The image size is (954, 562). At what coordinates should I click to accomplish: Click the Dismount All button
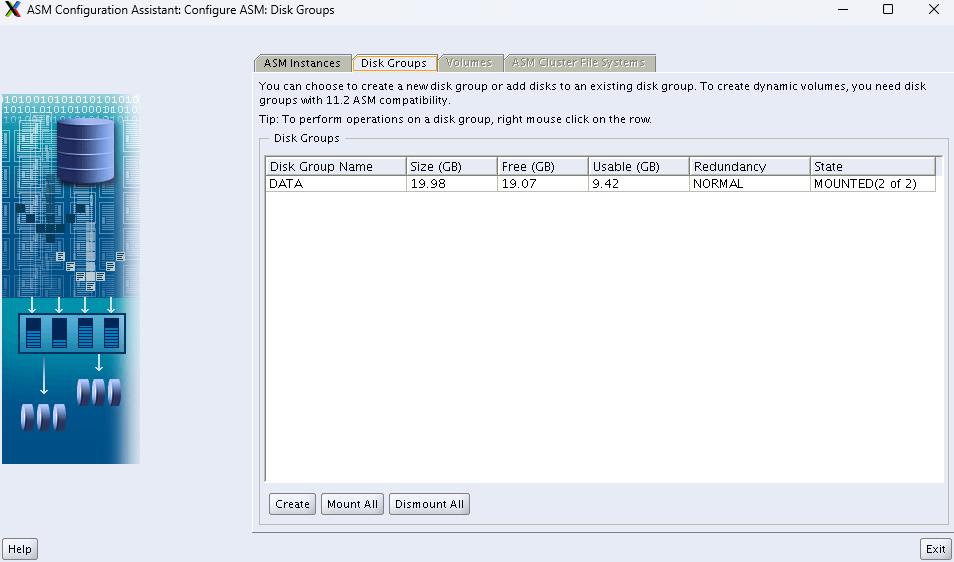(x=430, y=504)
